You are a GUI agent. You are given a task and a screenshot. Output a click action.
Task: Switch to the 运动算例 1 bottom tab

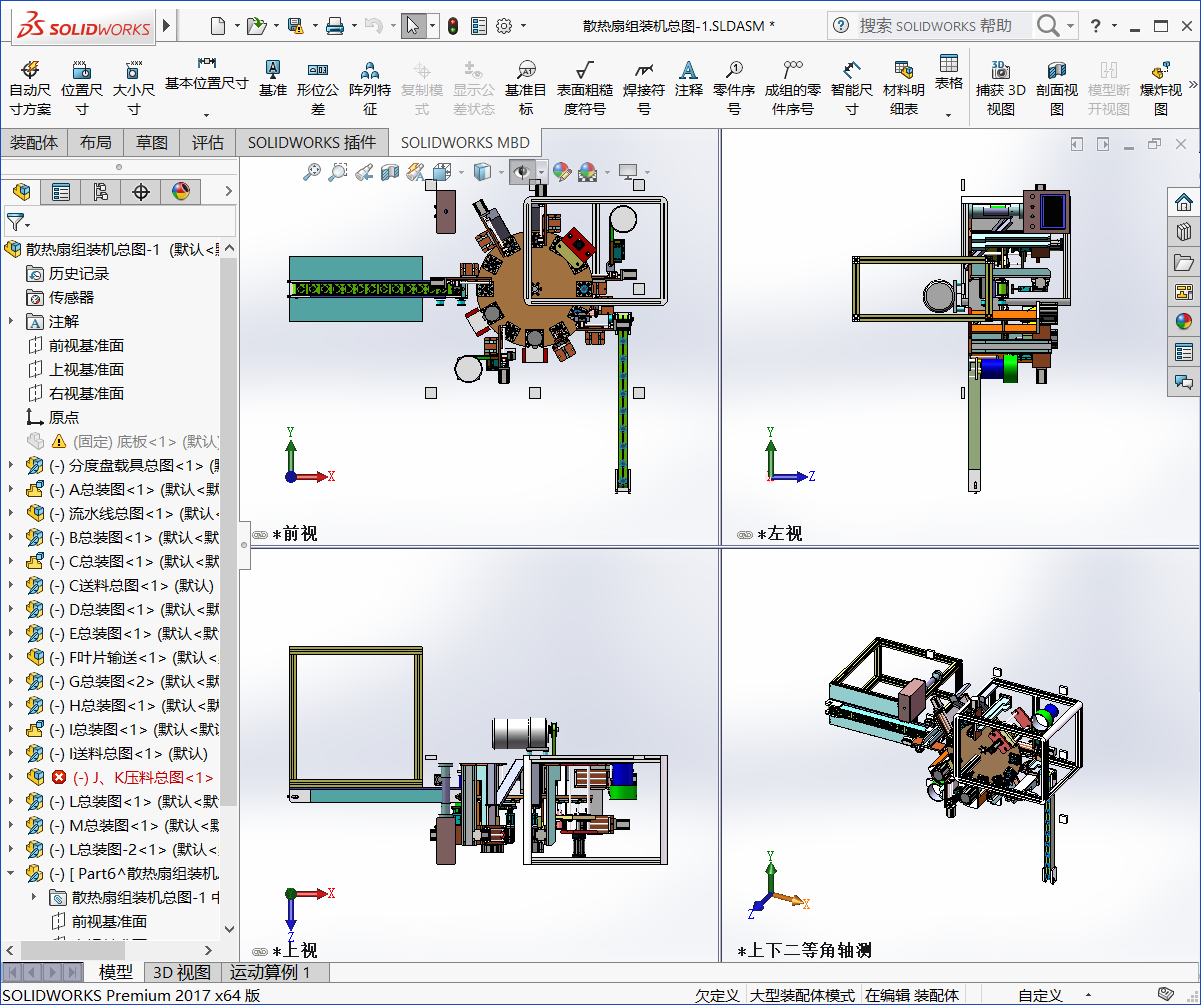[270, 972]
